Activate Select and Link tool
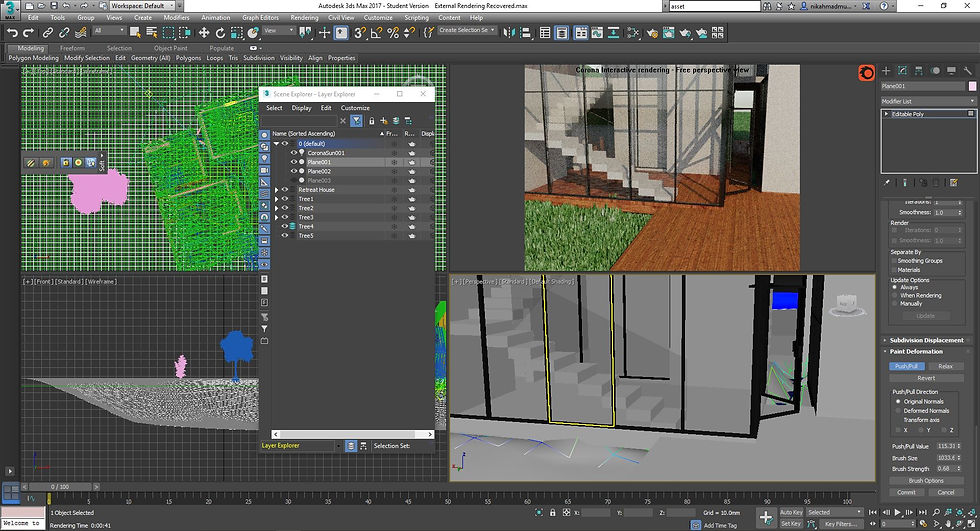 pos(48,32)
